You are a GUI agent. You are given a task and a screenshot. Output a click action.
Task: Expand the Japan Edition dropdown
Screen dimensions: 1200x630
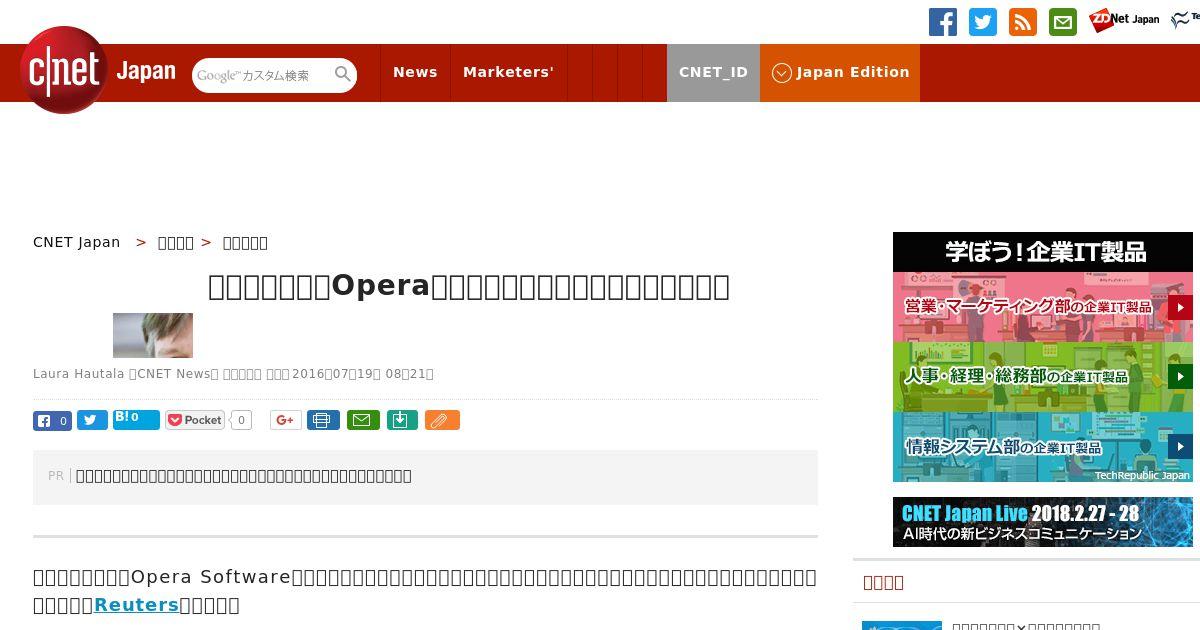coord(840,72)
